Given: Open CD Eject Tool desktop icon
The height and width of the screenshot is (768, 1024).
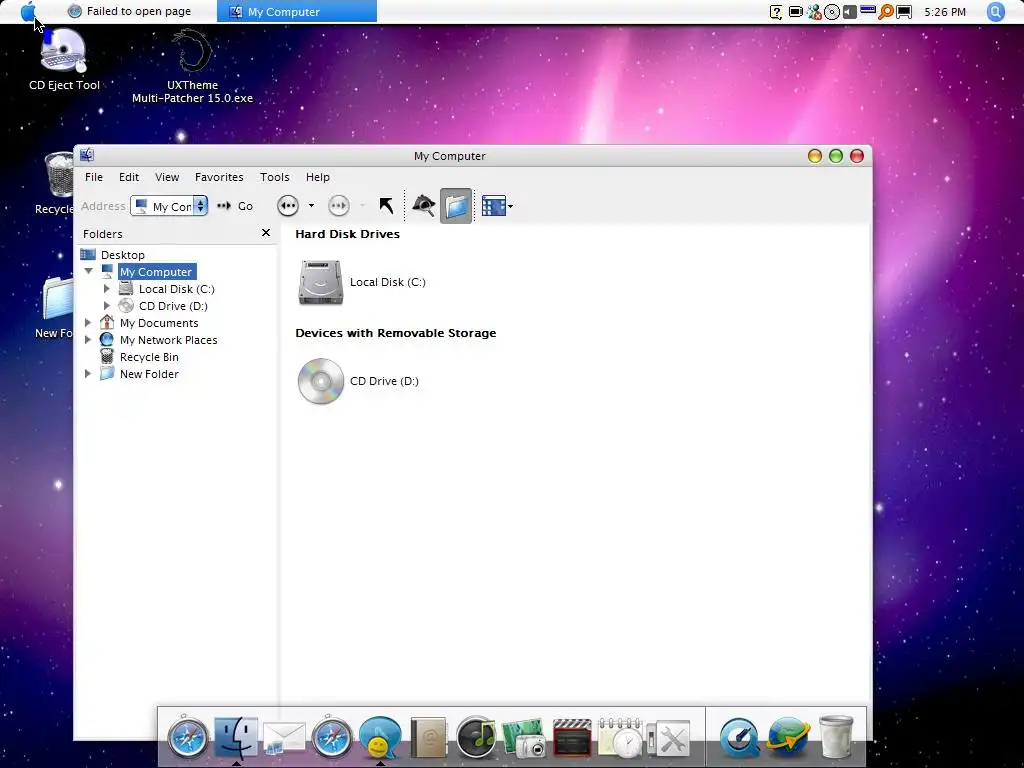Looking at the screenshot, I should 63,60.
